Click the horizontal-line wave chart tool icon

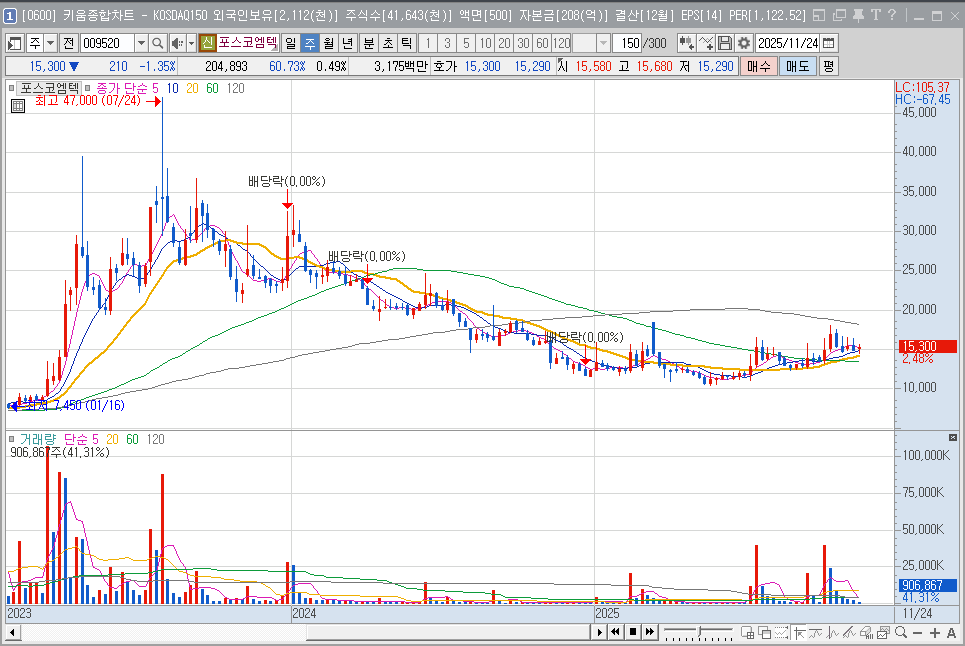click(x=816, y=632)
